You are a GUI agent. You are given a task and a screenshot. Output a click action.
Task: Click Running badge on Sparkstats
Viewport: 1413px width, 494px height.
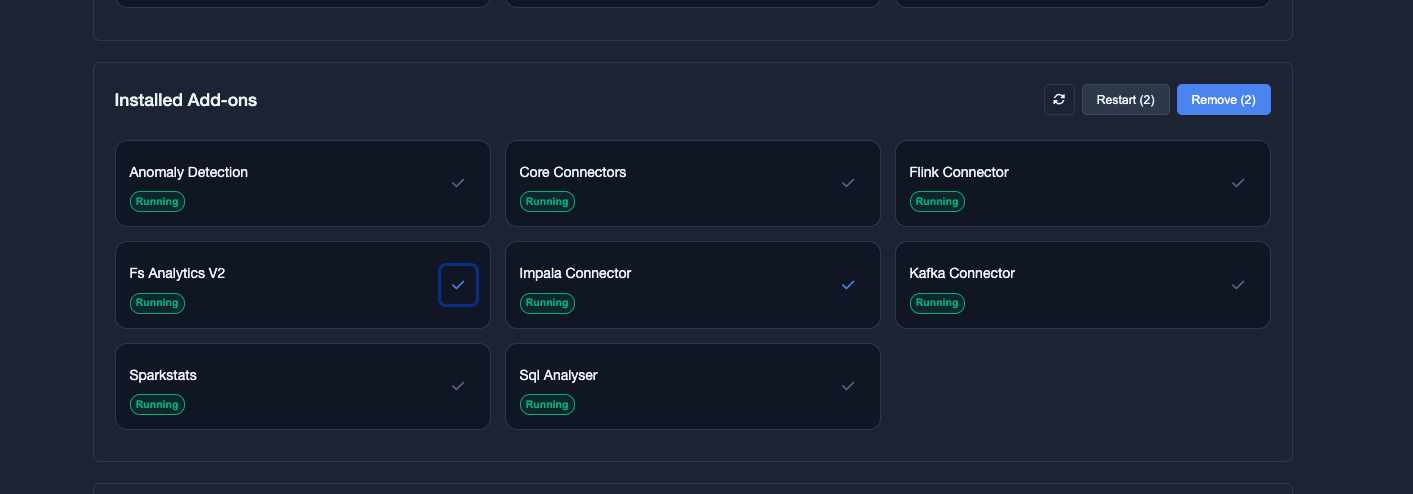tap(157, 404)
